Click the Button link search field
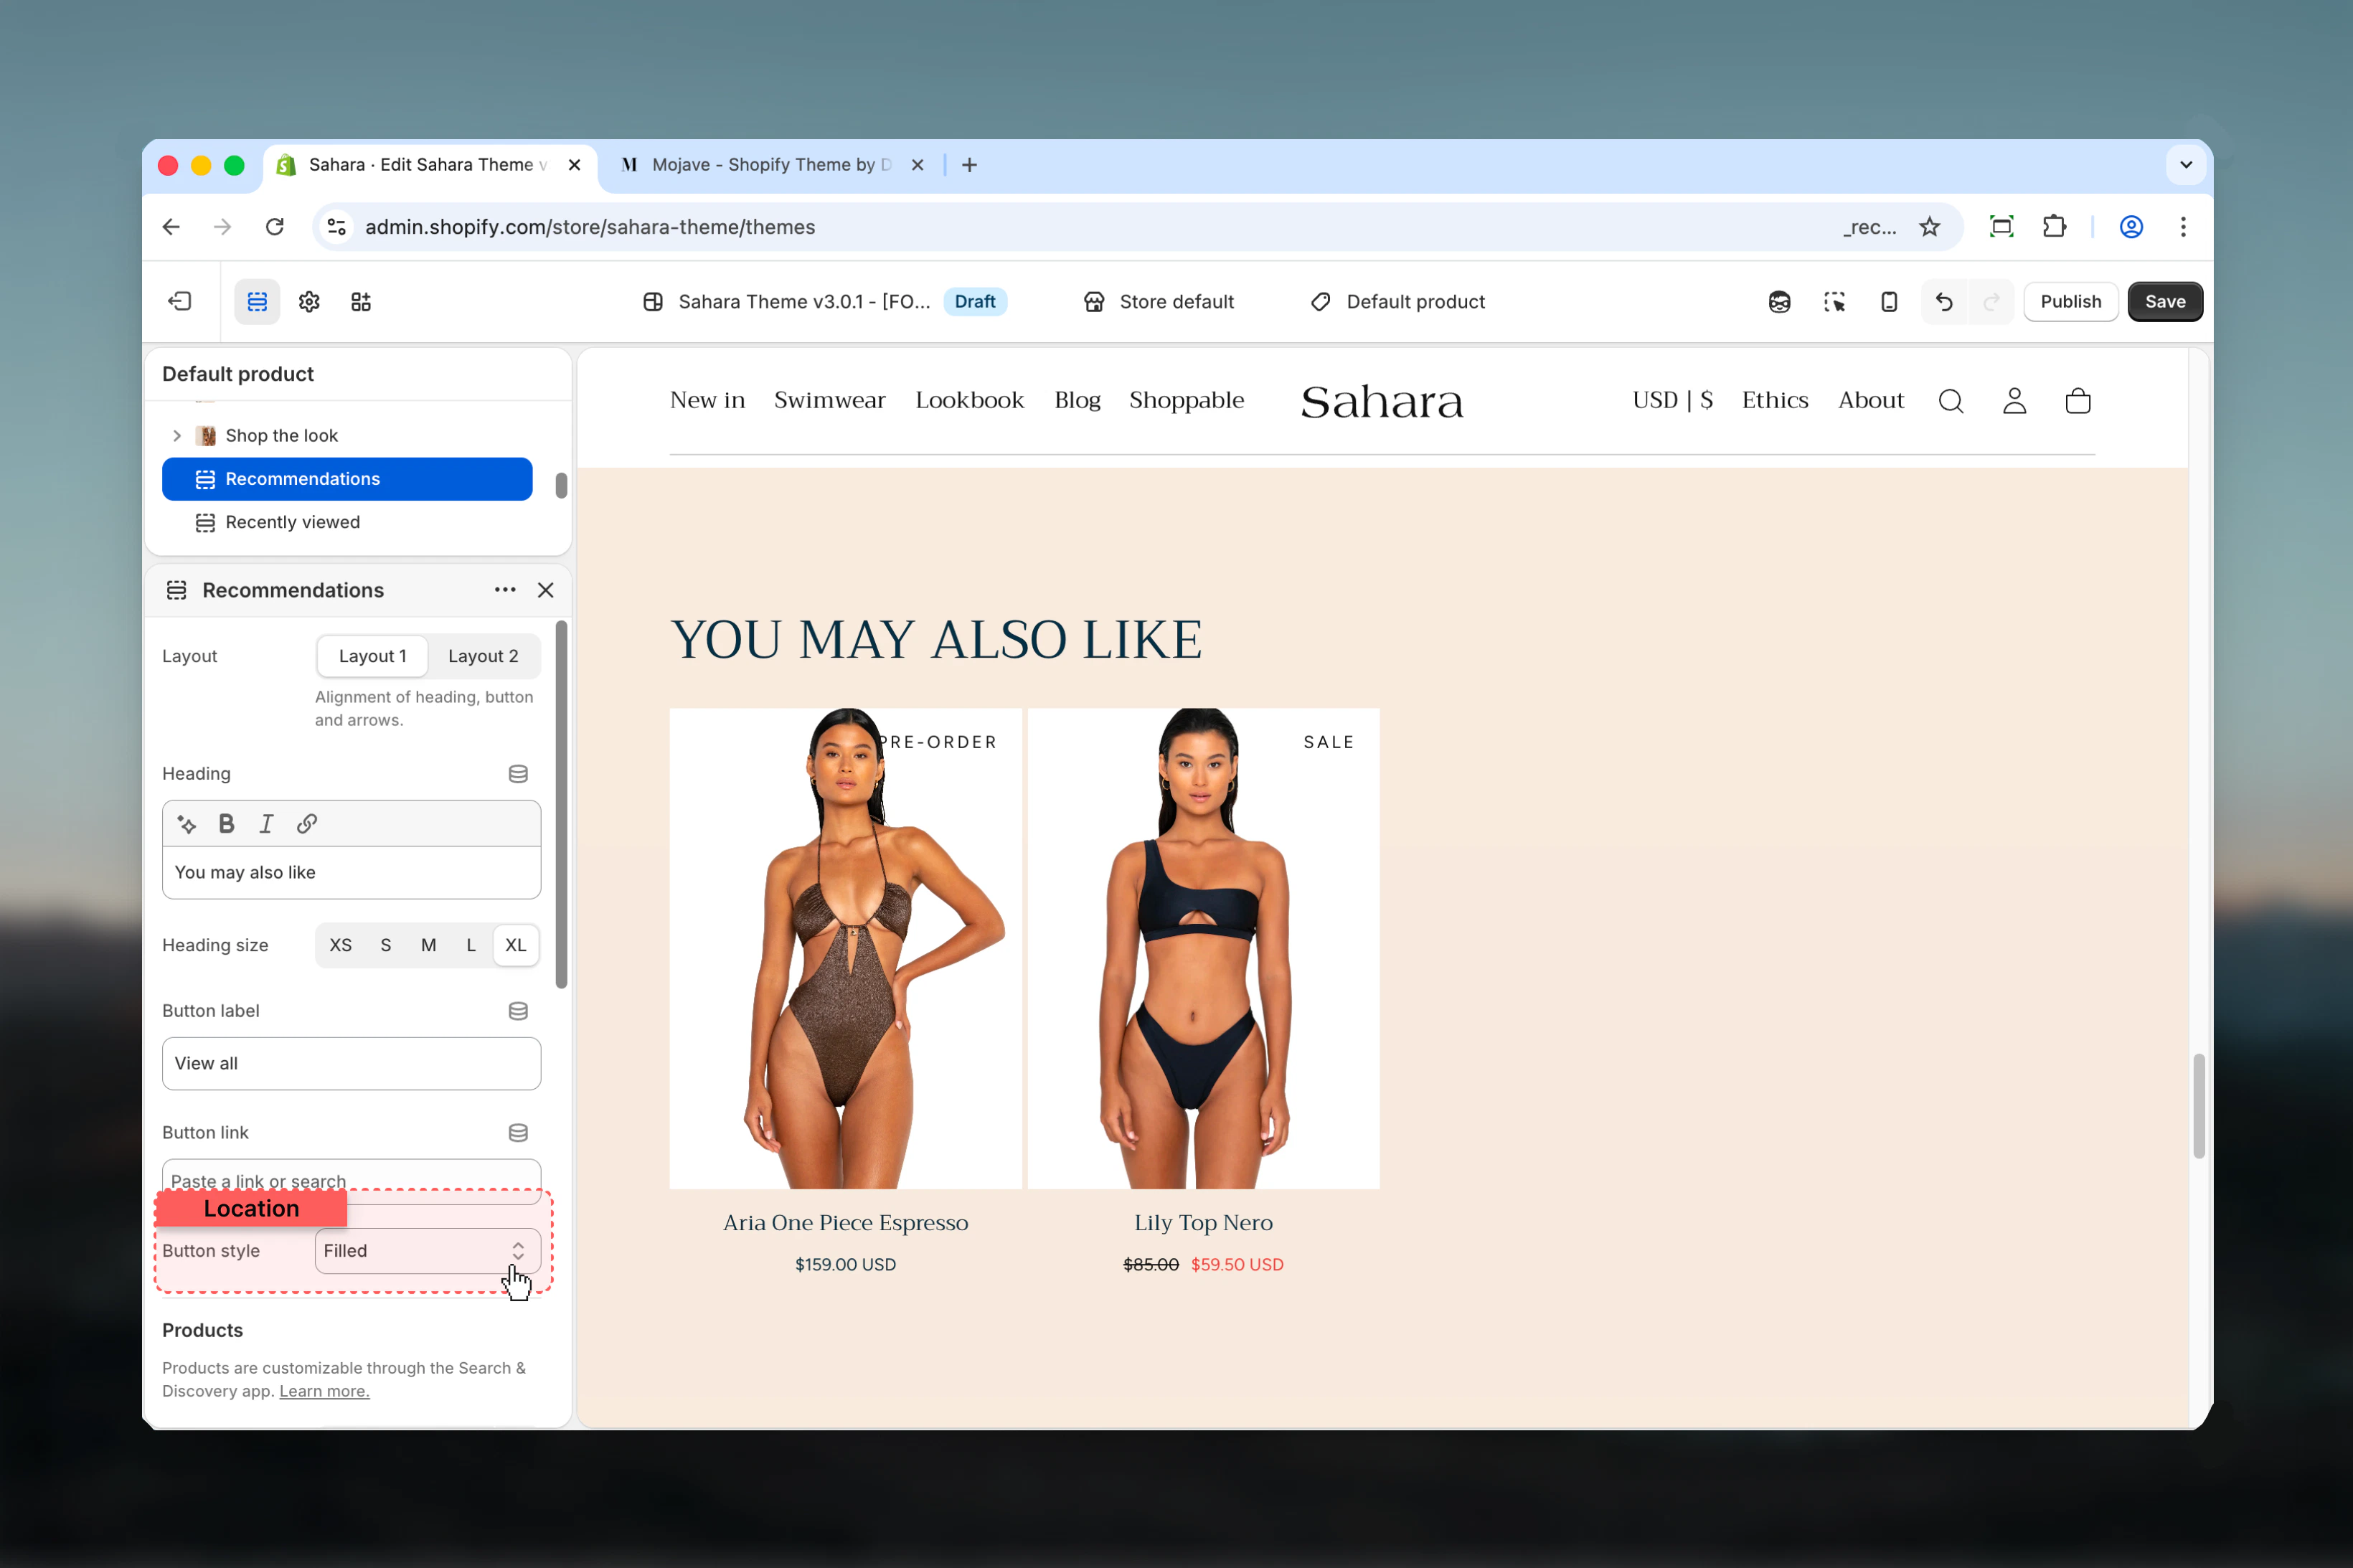 352,1181
